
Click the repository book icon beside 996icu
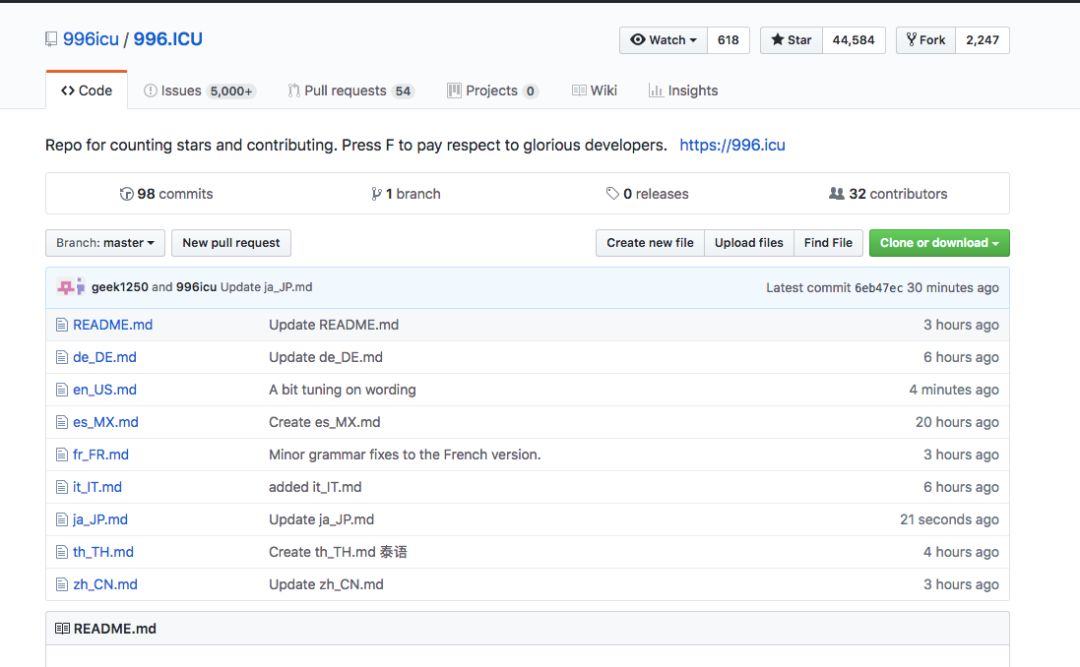(51, 40)
